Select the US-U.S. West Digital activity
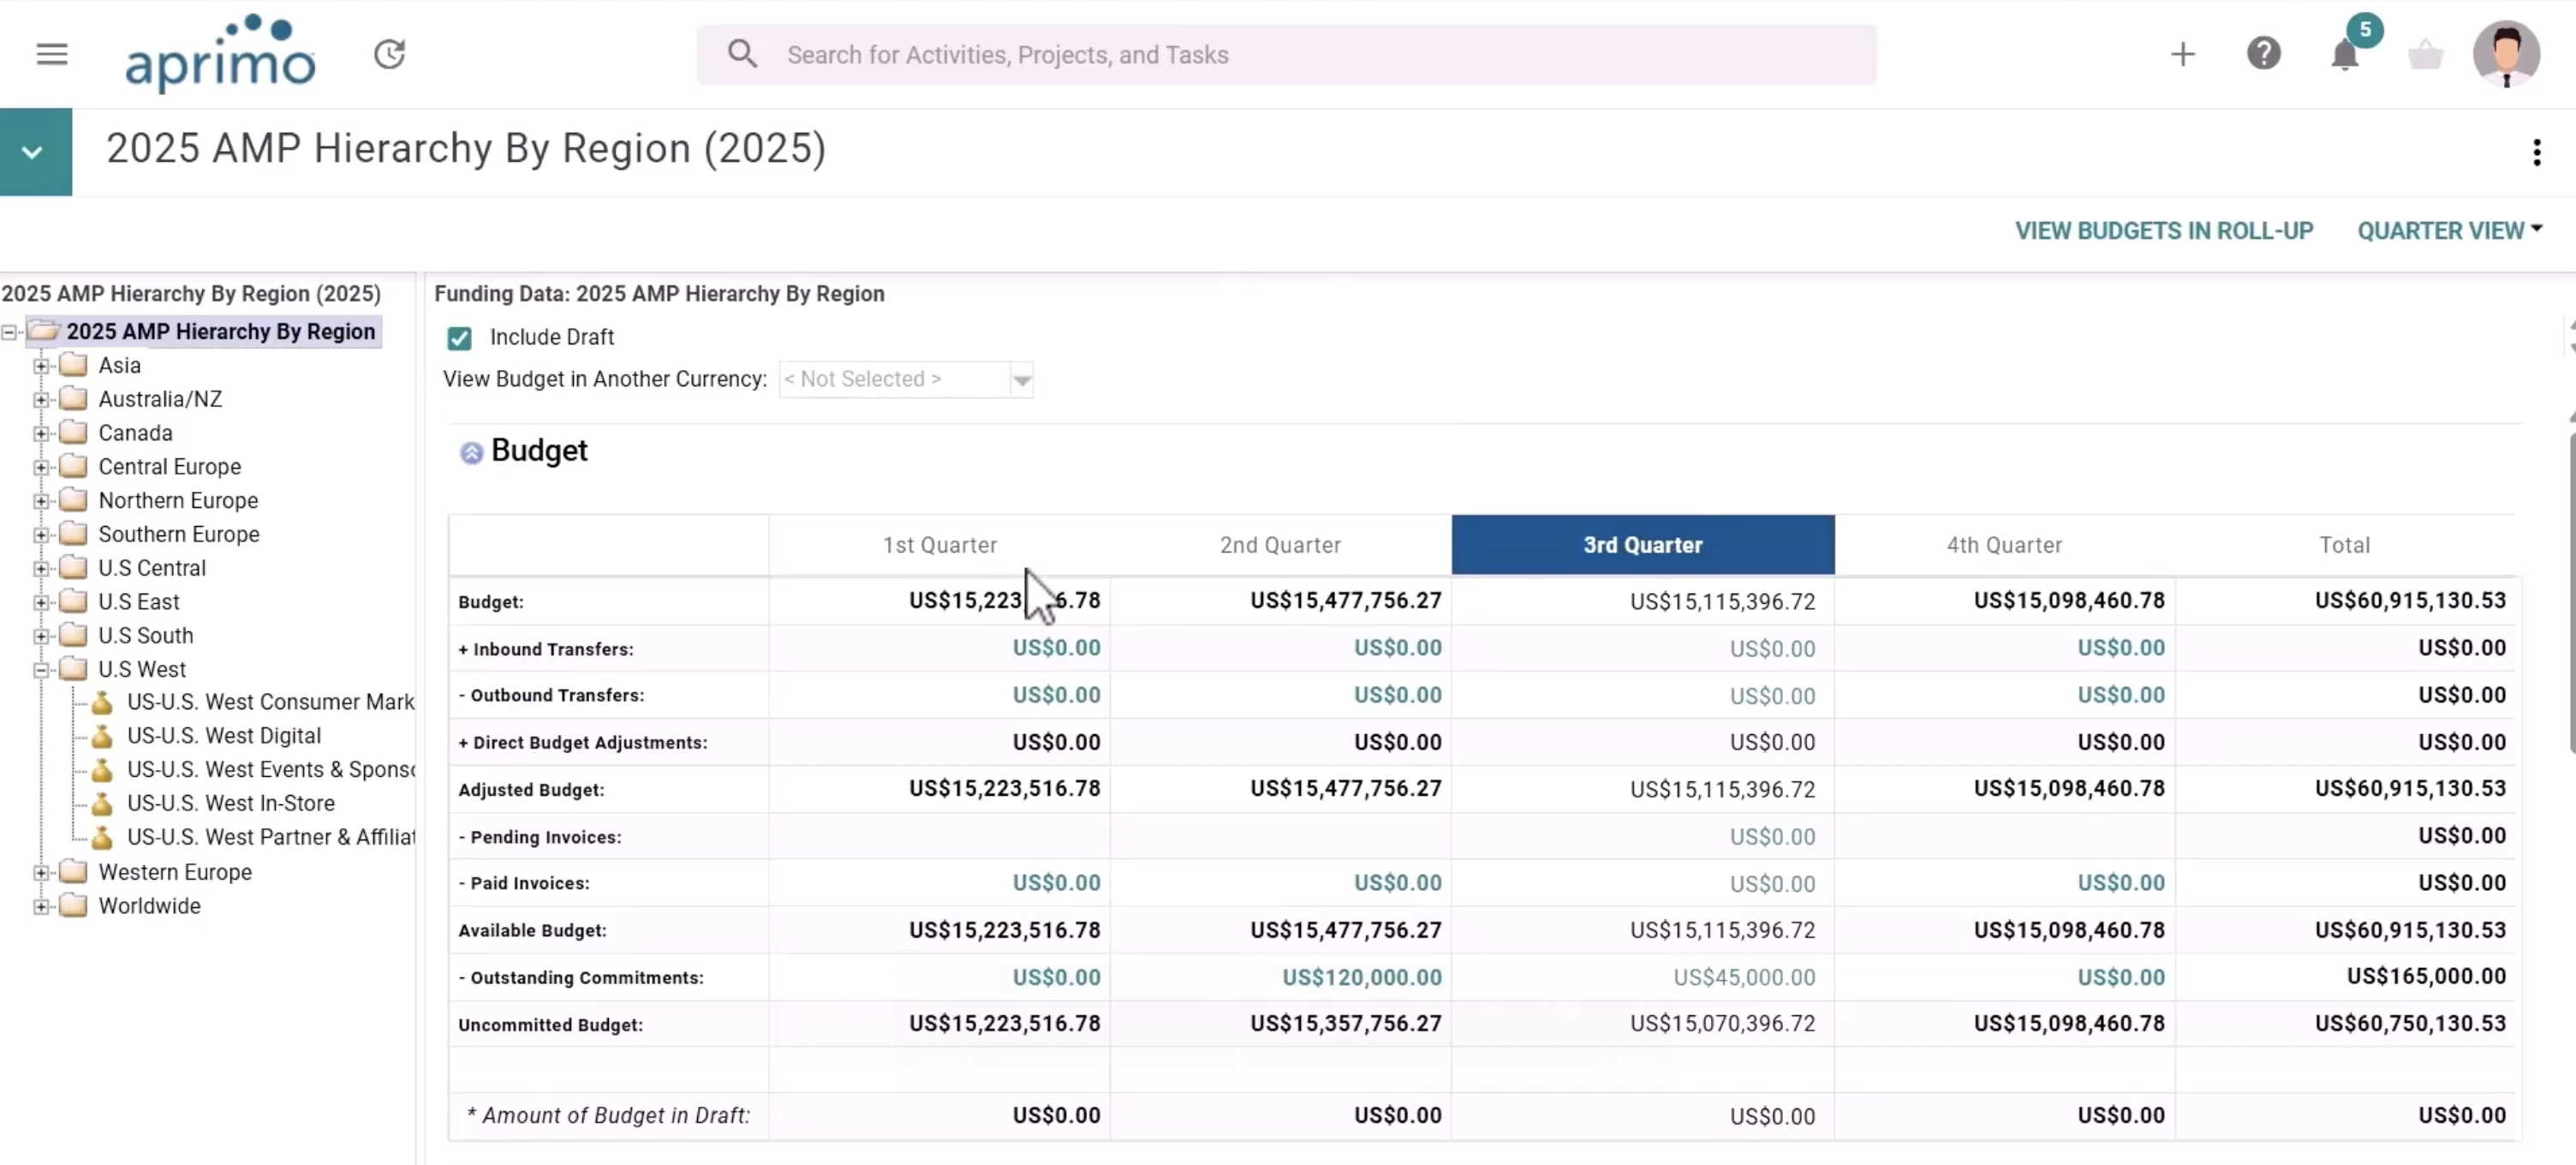The height and width of the screenshot is (1165, 2576). click(224, 735)
